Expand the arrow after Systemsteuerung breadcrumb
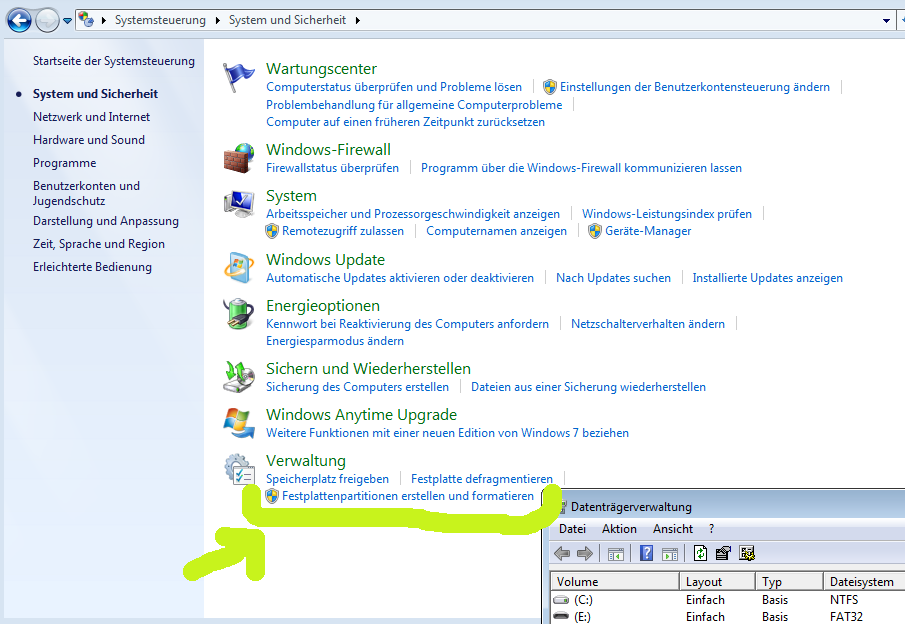 (x=218, y=20)
